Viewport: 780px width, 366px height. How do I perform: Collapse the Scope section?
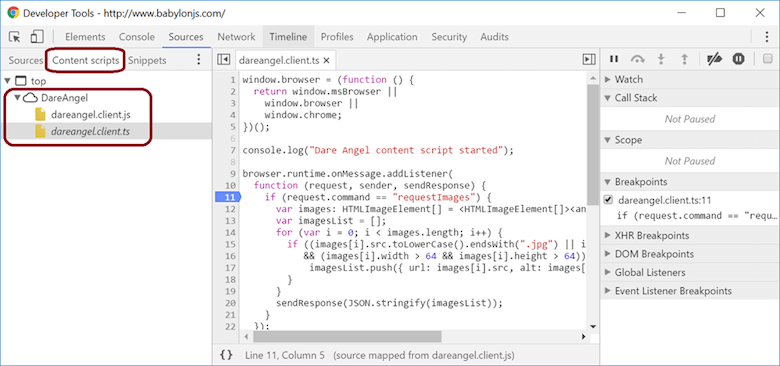[x=607, y=140]
